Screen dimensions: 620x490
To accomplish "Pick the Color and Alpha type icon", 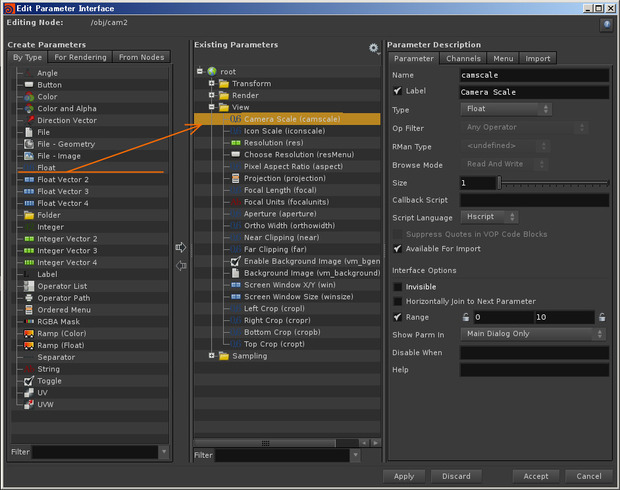I will 29,108.
